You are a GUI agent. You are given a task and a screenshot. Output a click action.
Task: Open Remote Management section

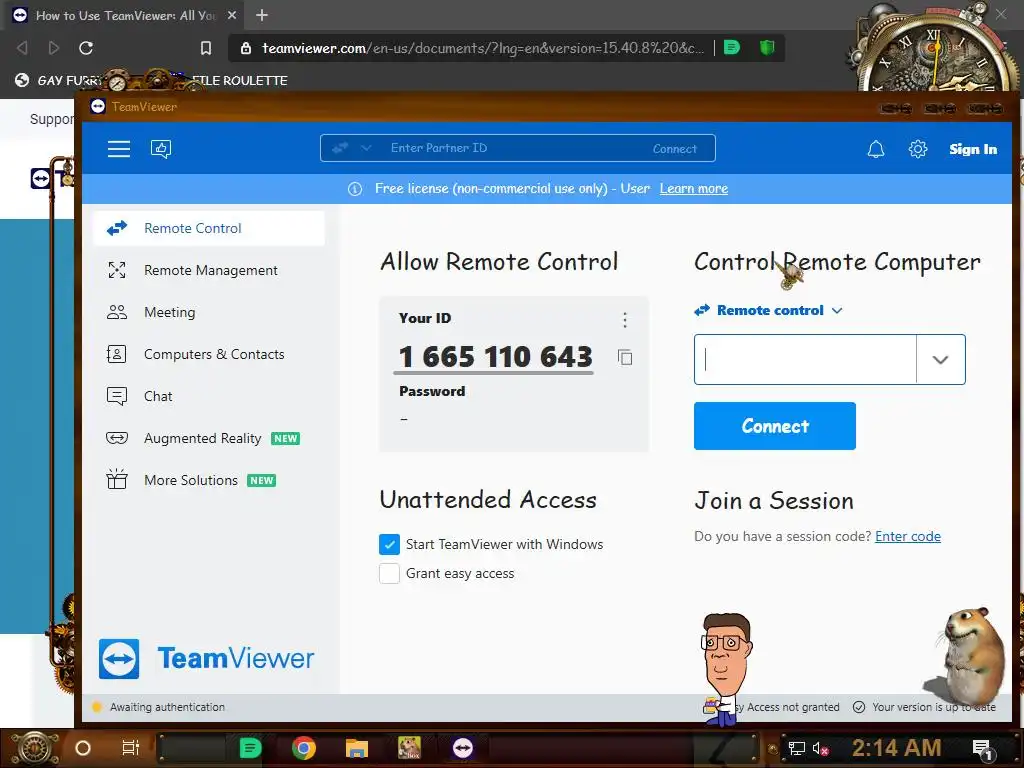[x=209, y=270]
